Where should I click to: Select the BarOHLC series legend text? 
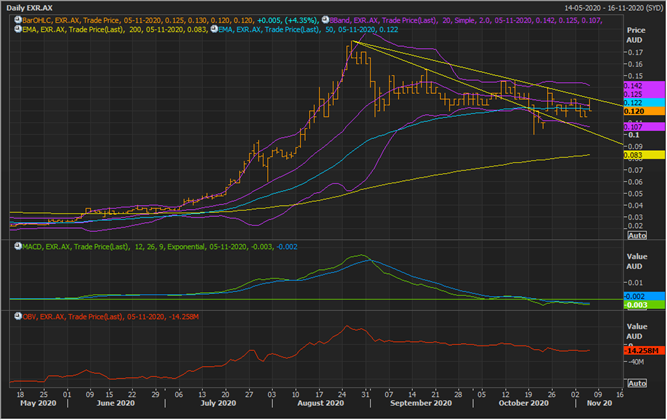[x=138, y=20]
